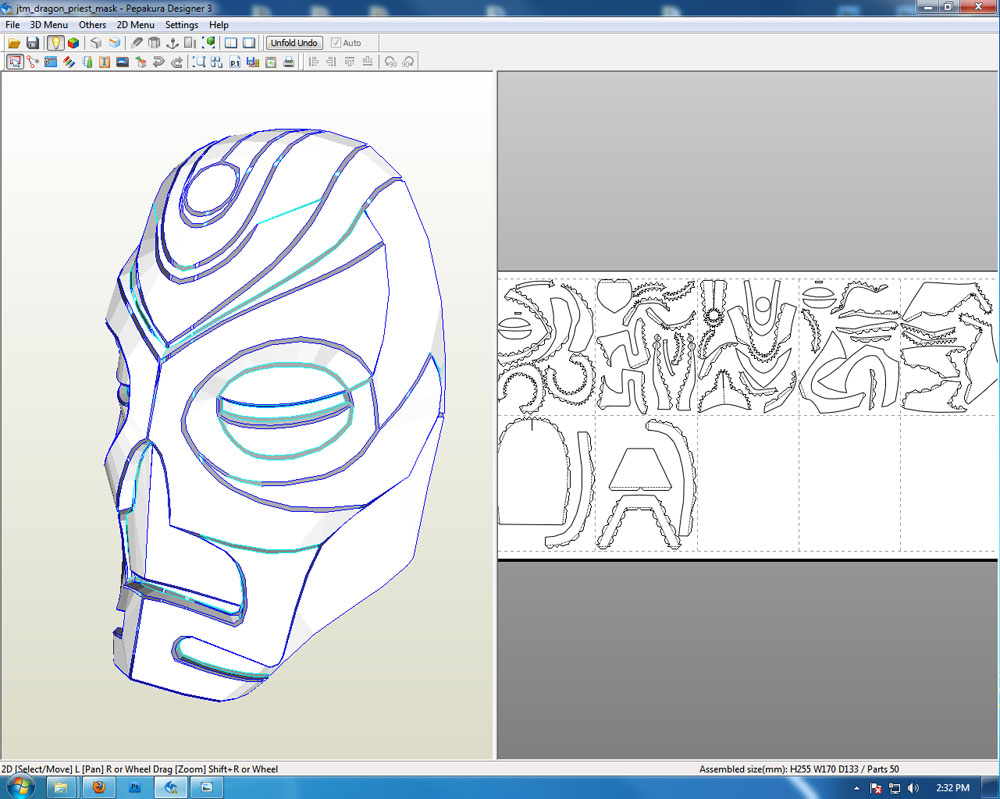This screenshot has width=1000, height=799.
Task: Open the Windows Start menu
Action: tap(19, 788)
